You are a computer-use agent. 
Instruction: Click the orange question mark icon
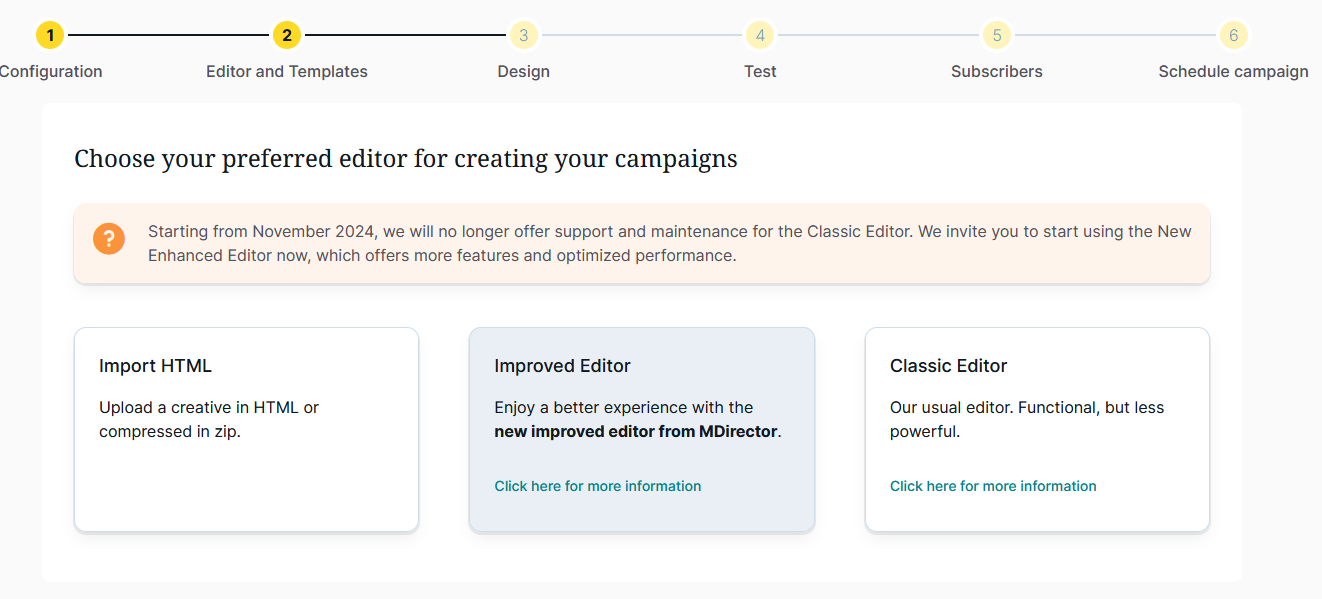pos(109,239)
